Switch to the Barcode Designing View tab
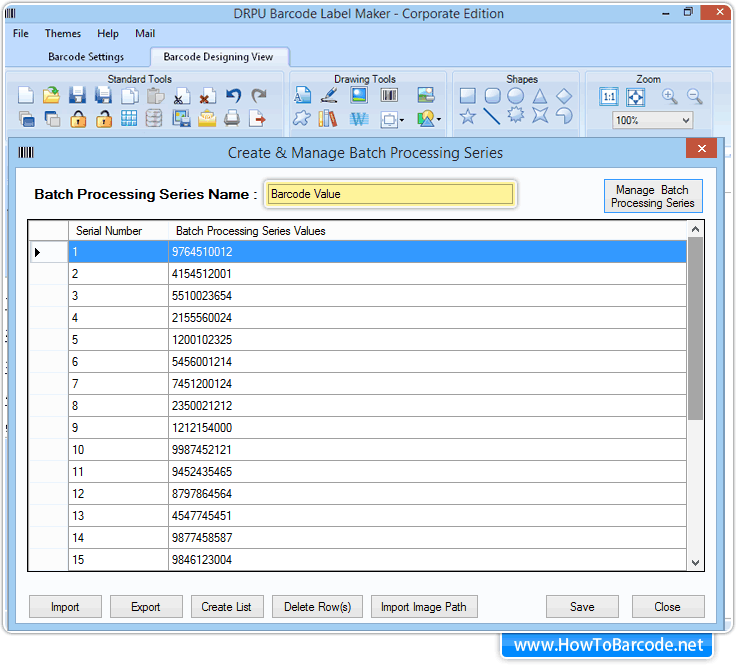Viewport: 736px width, 665px height. (x=218, y=57)
